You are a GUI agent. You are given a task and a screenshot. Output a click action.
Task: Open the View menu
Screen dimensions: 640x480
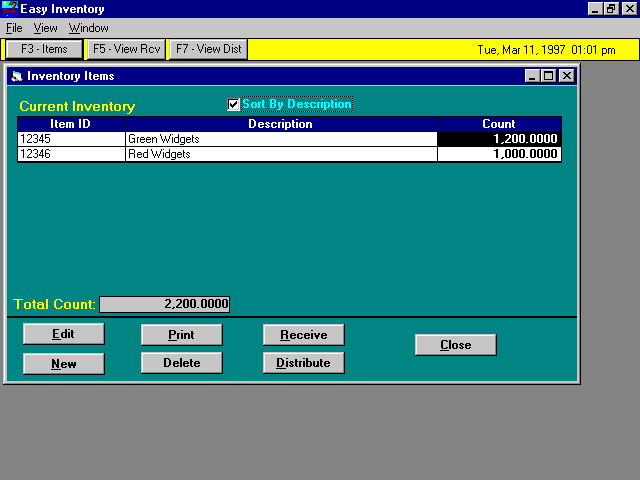pyautogui.click(x=45, y=28)
